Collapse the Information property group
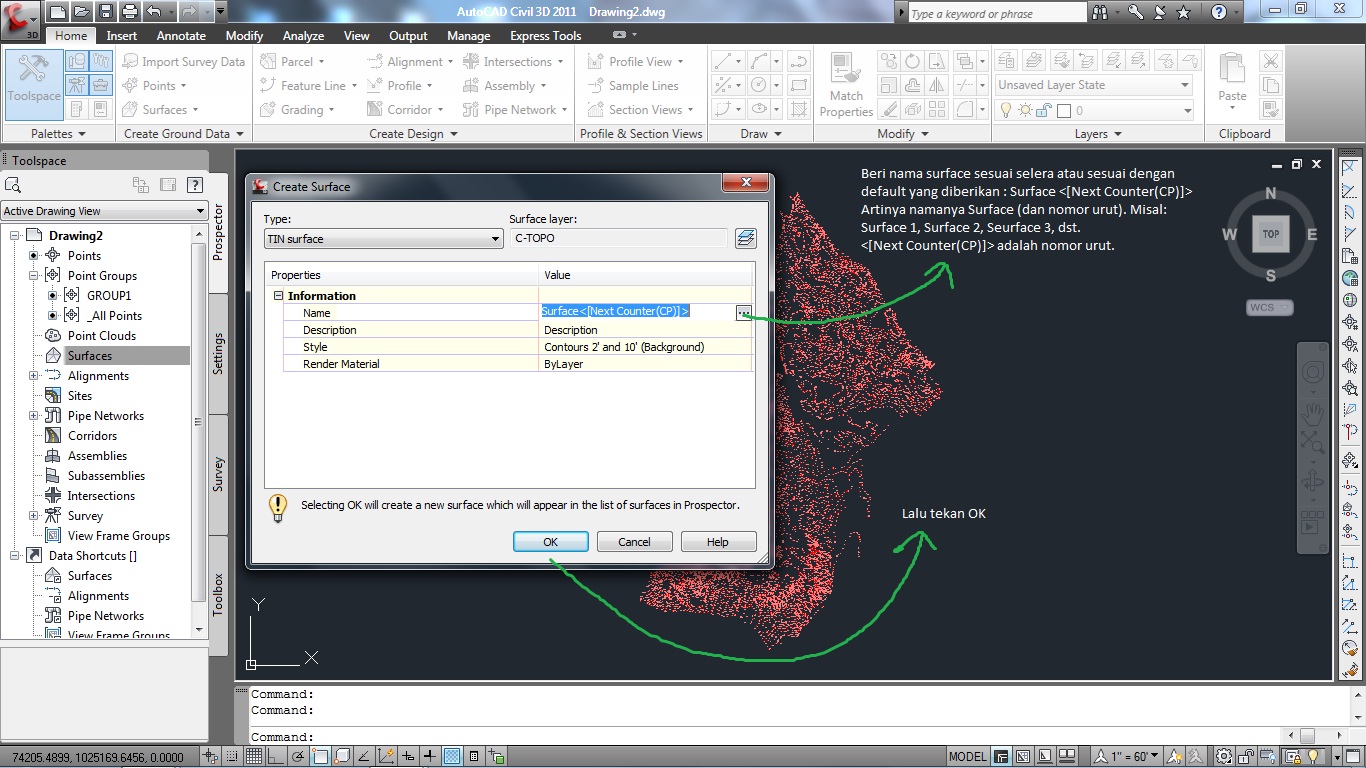This screenshot has height=768, width=1366. pyautogui.click(x=278, y=296)
